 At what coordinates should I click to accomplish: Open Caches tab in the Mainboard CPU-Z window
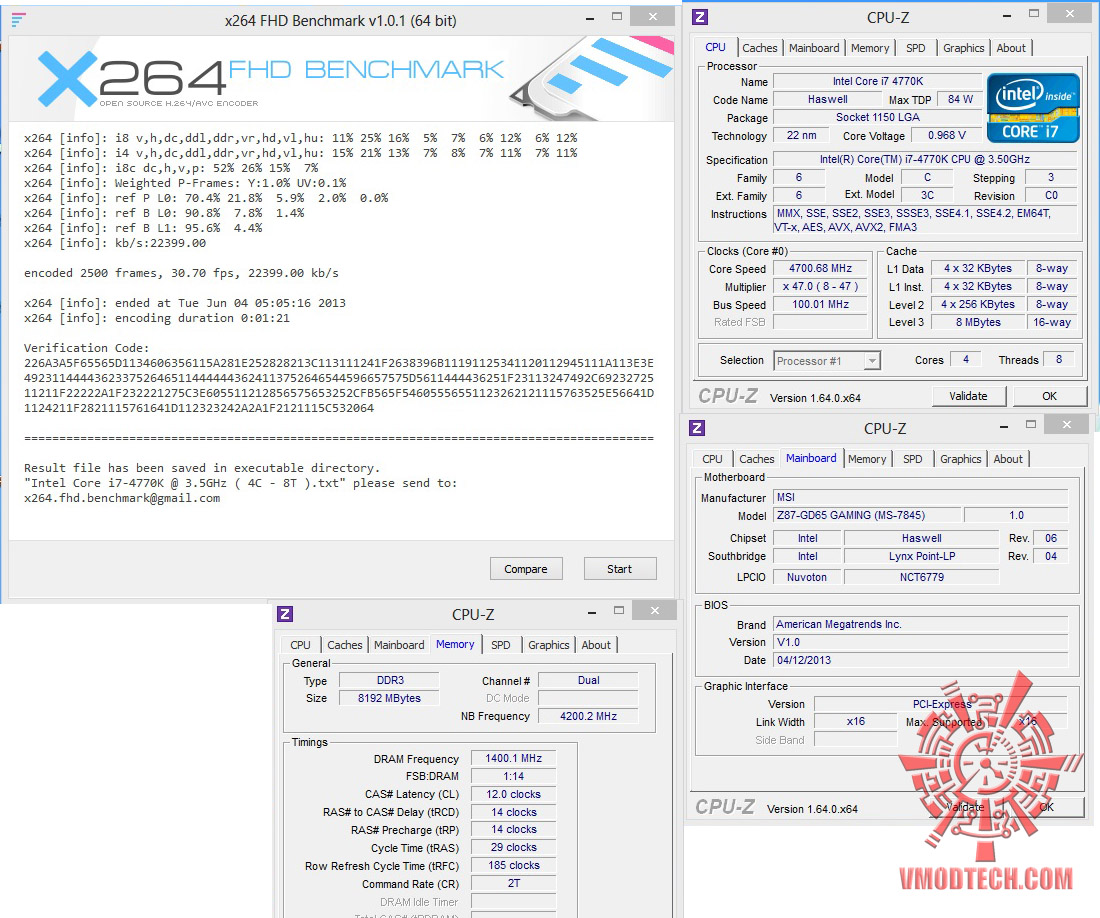[757, 459]
